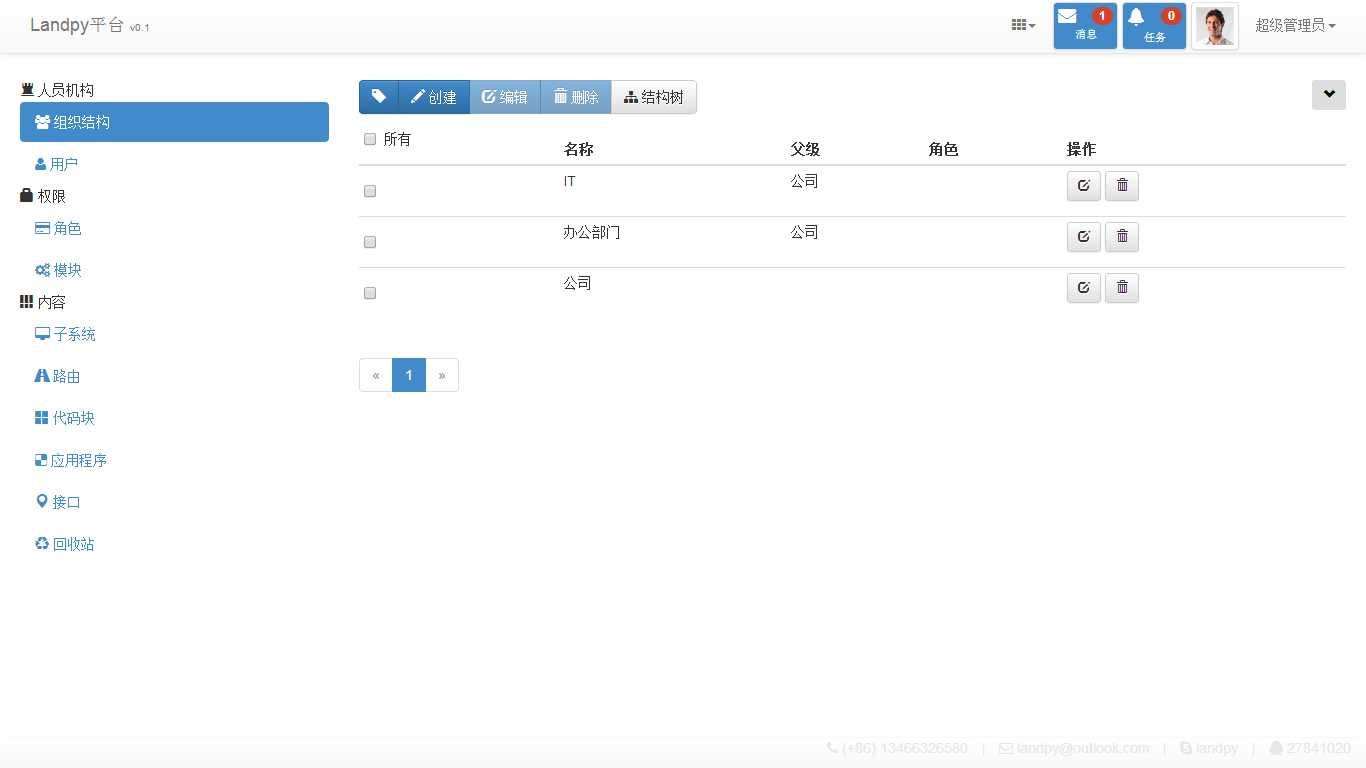Image resolution: width=1366 pixels, height=768 pixels.
Task: Check the IT row checkbox
Action: click(370, 191)
